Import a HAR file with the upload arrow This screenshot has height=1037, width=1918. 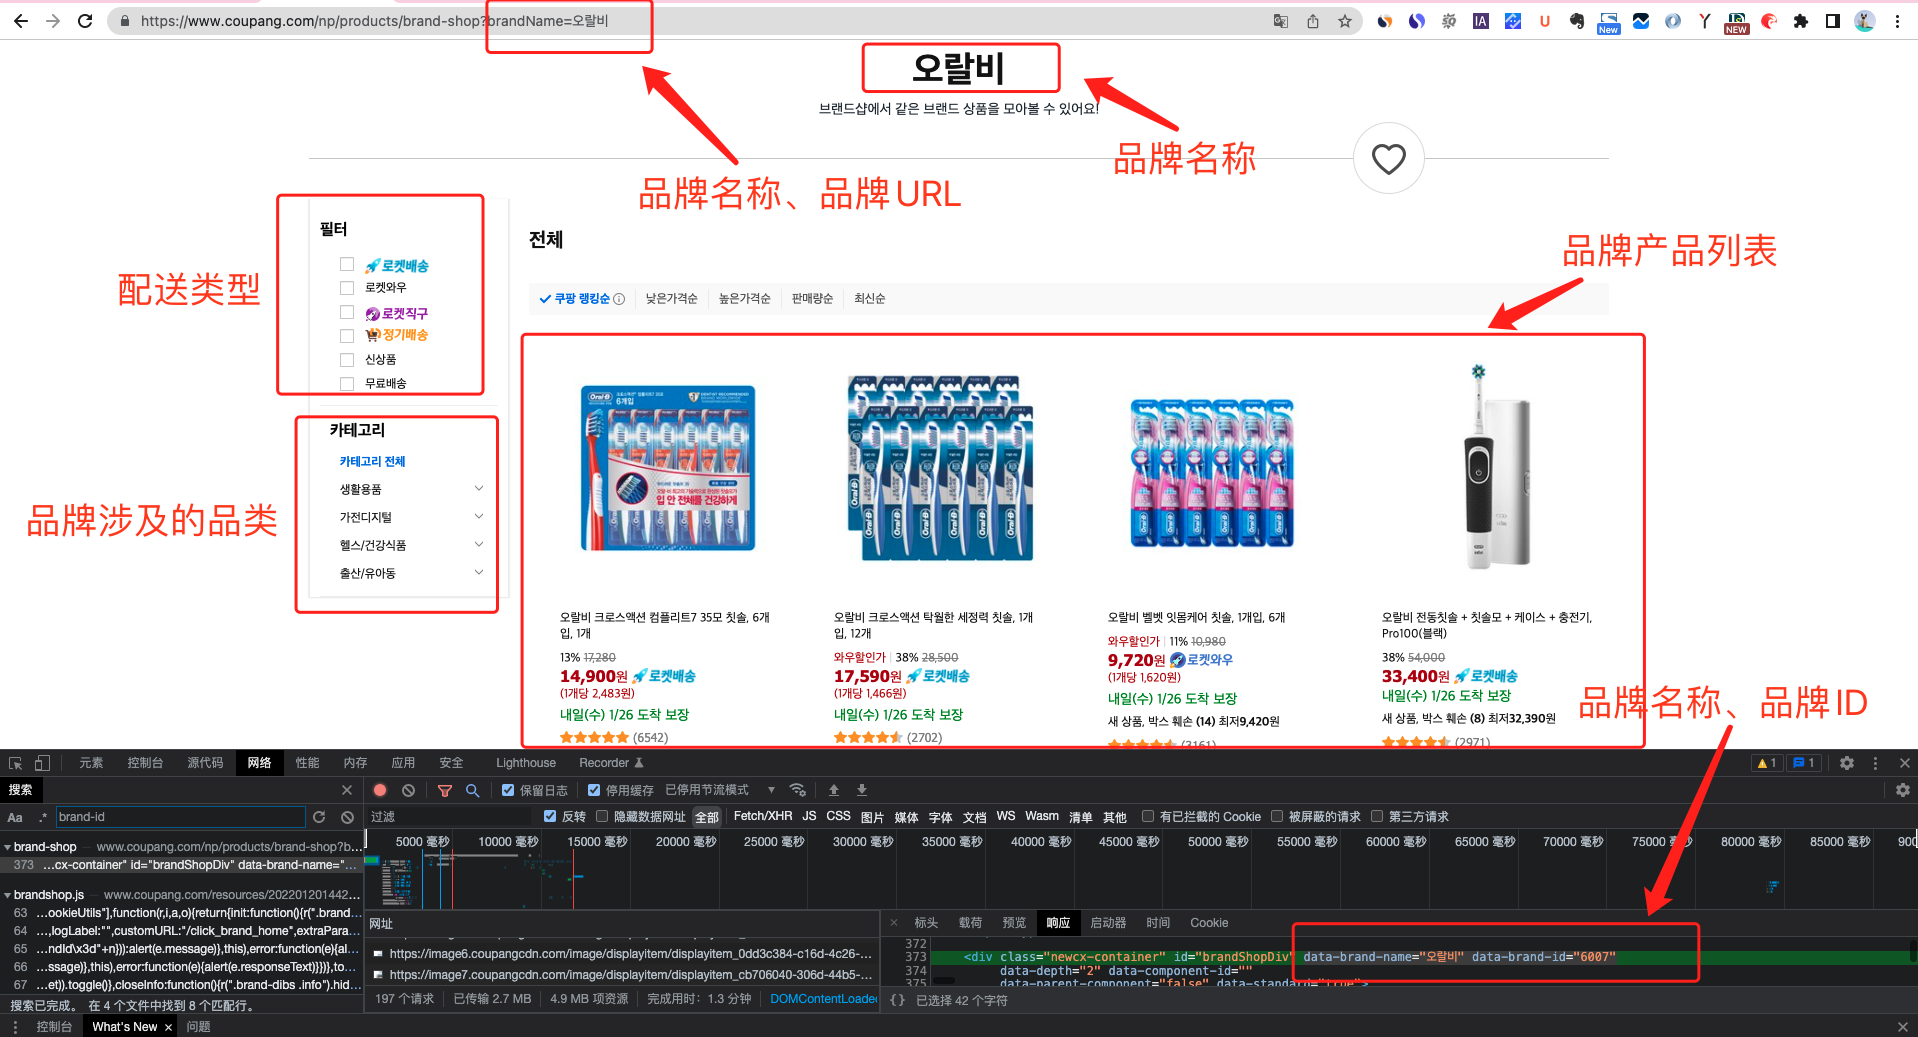coord(834,790)
